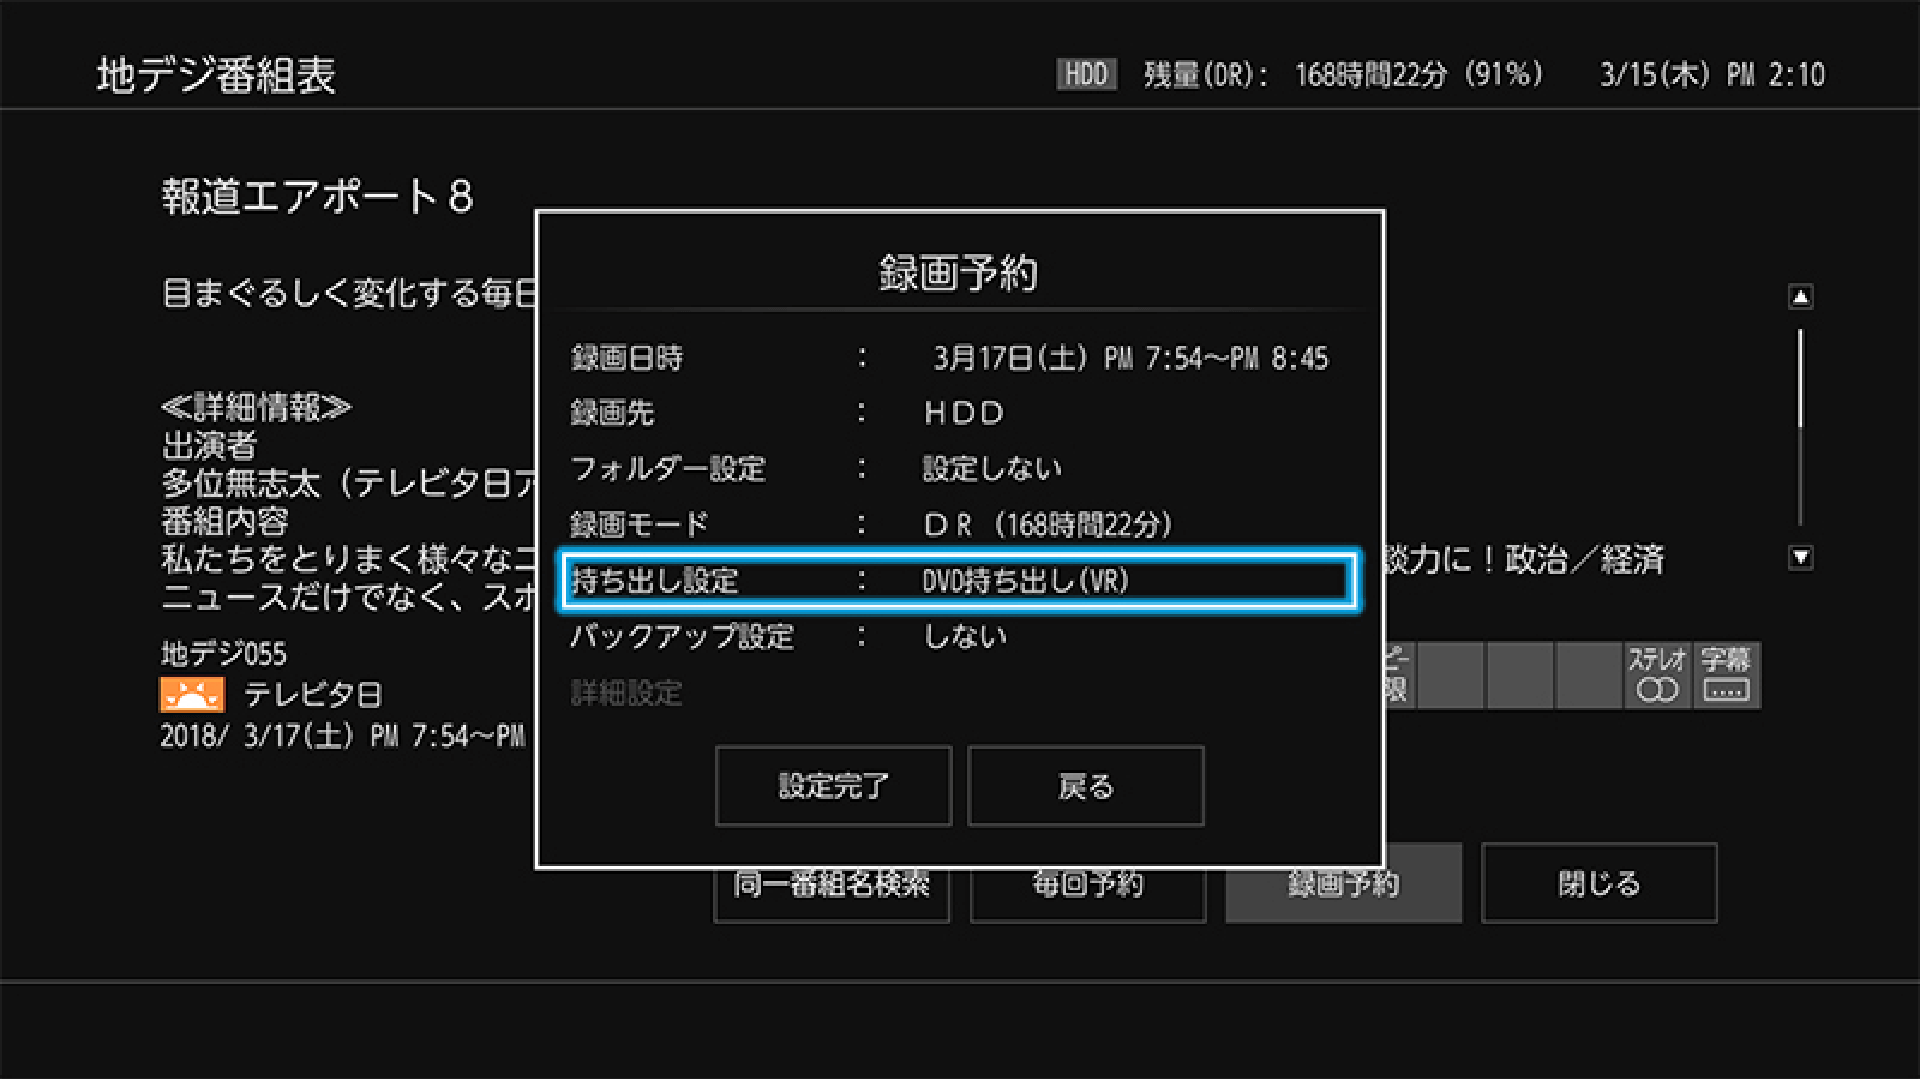Click the scroll-up arrow icon
Image resolution: width=1920 pixels, height=1079 pixels.
click(1799, 295)
